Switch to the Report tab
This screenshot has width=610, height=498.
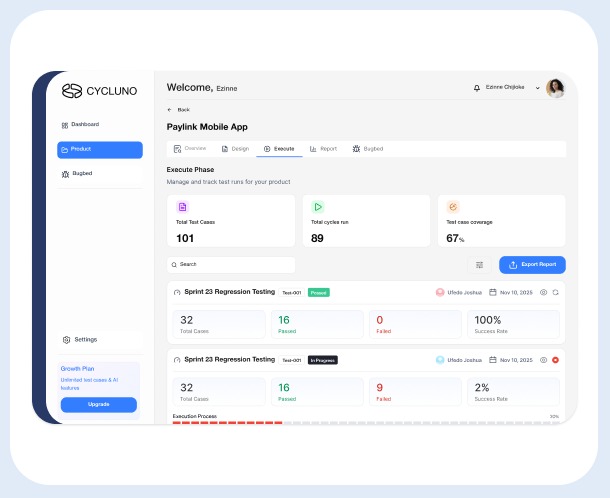click(323, 149)
